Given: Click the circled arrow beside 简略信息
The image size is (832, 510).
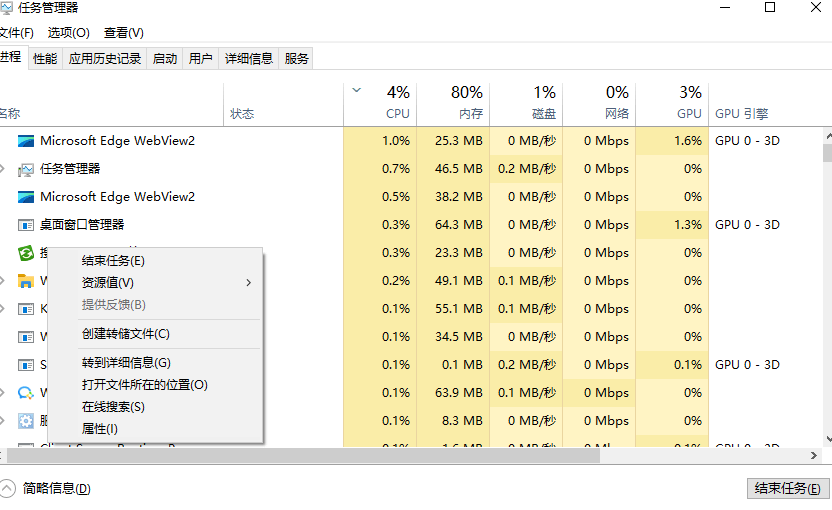Looking at the screenshot, I should pos(7,488).
